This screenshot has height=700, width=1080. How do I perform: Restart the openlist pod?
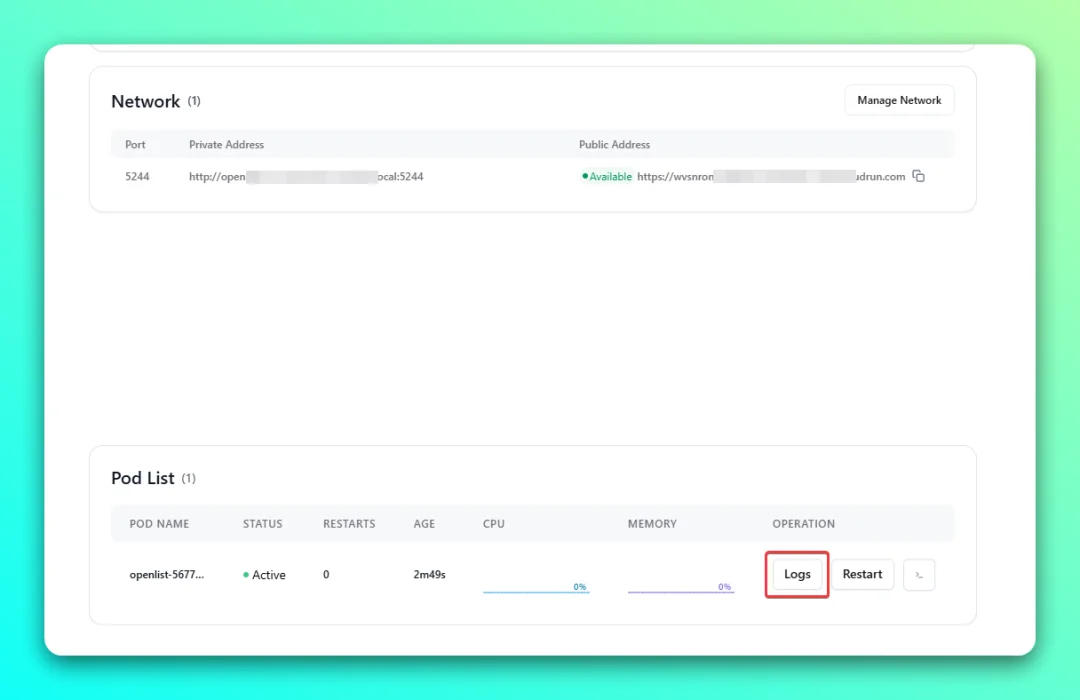862,574
